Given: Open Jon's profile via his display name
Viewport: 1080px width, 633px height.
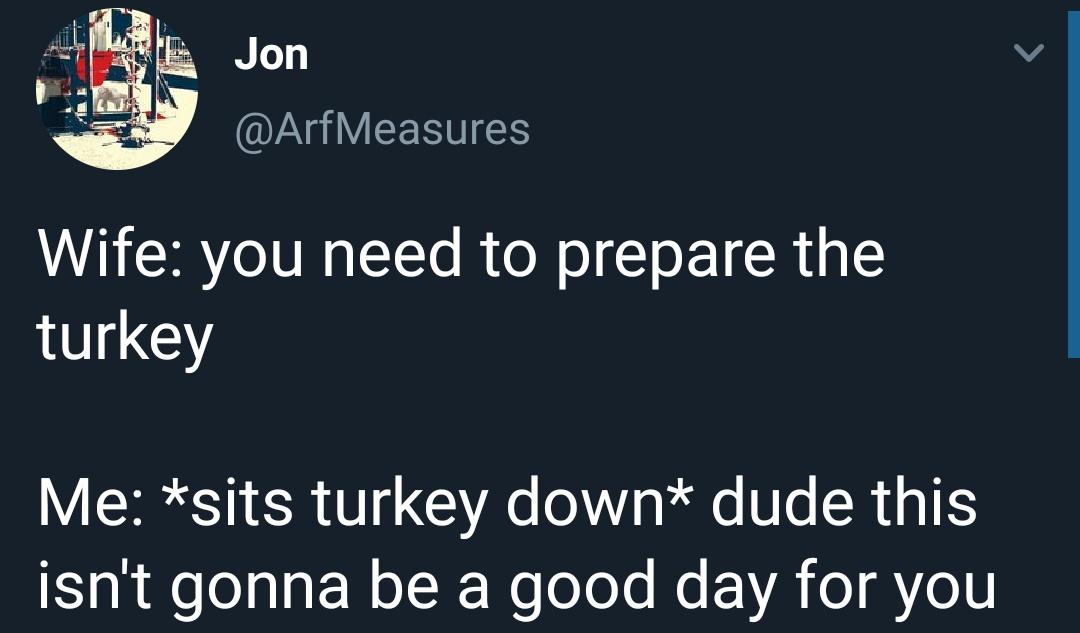Looking at the screenshot, I should pyautogui.click(x=272, y=55).
